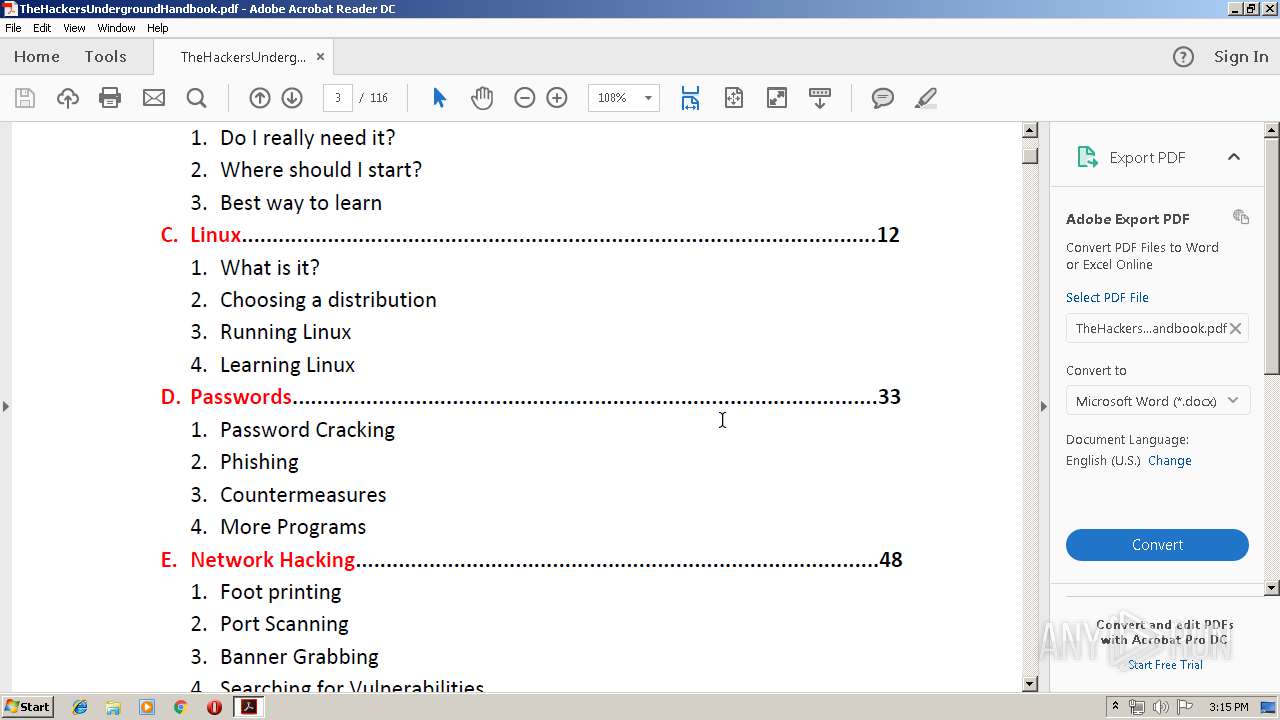Open the Find text magnifier tool

click(197, 98)
